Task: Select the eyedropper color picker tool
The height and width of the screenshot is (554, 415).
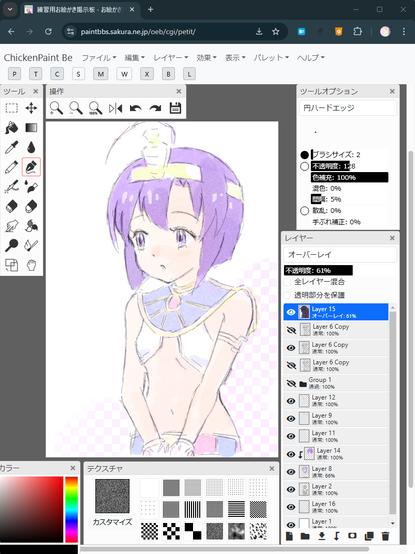Action: (x=12, y=147)
